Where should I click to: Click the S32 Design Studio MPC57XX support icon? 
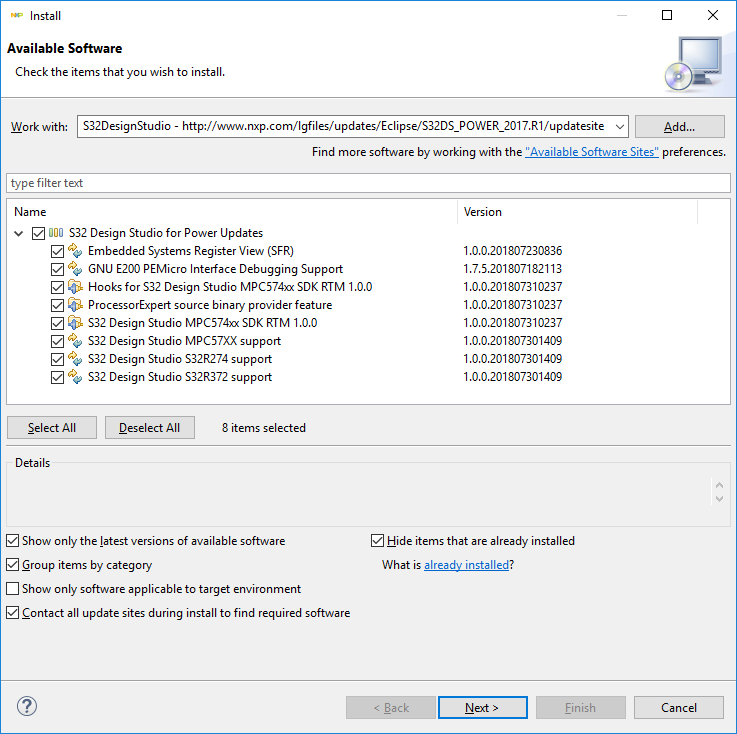pyautogui.click(x=75, y=341)
